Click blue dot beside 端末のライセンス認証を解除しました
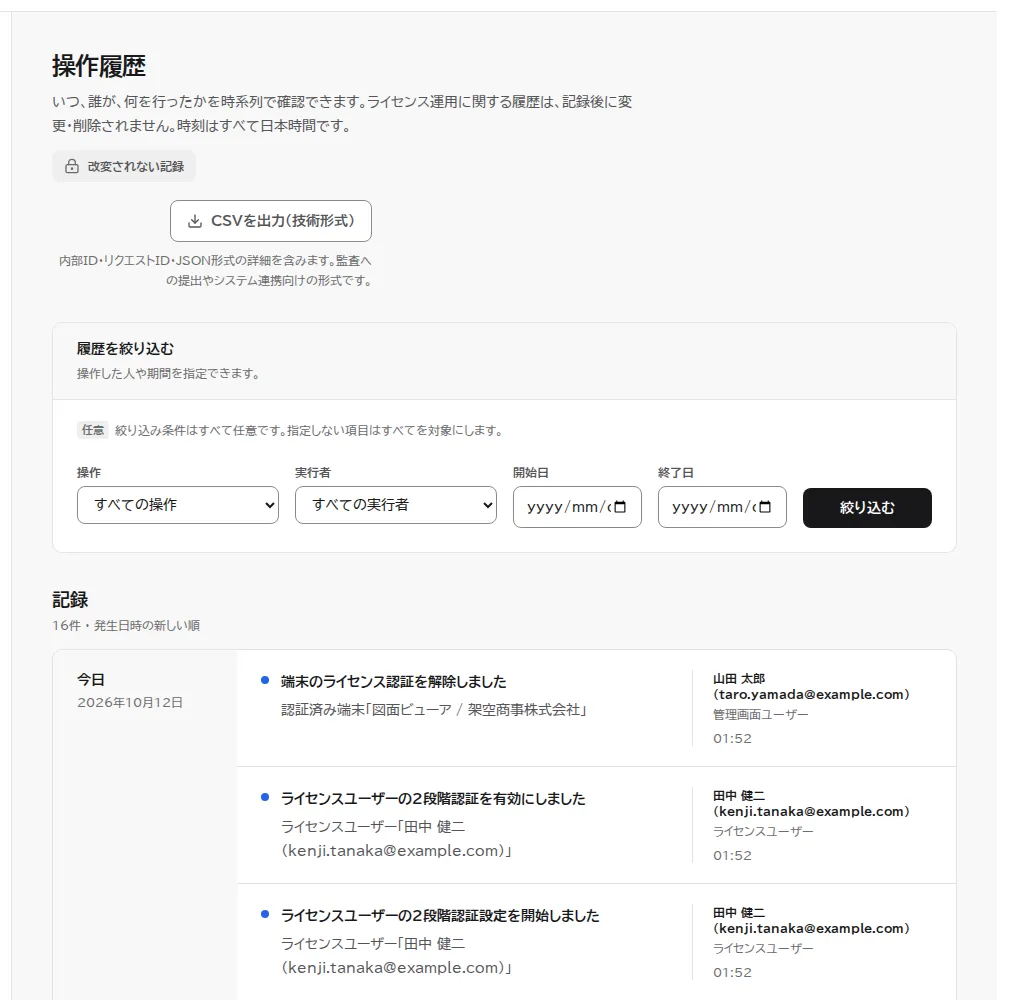The height and width of the screenshot is (1000, 1009). tap(265, 680)
